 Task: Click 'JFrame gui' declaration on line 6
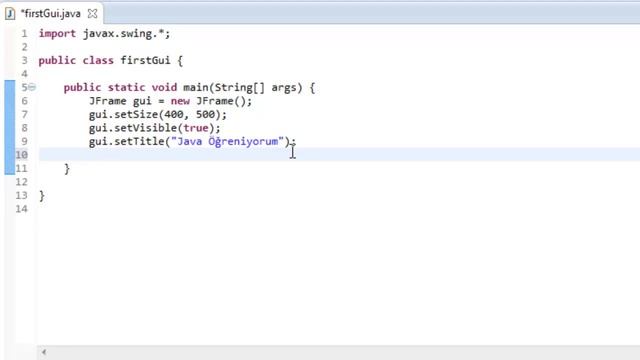point(120,101)
